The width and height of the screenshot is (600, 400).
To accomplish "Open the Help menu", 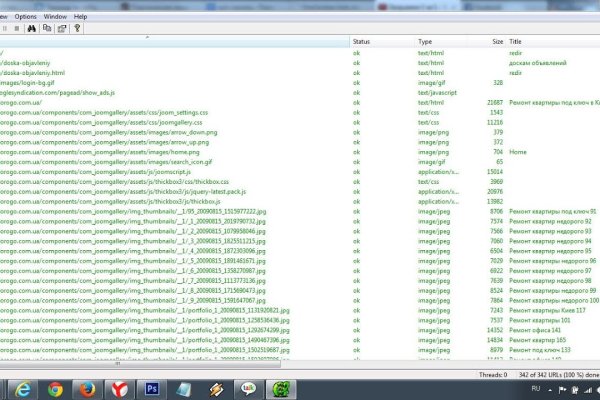I will click(80, 17).
